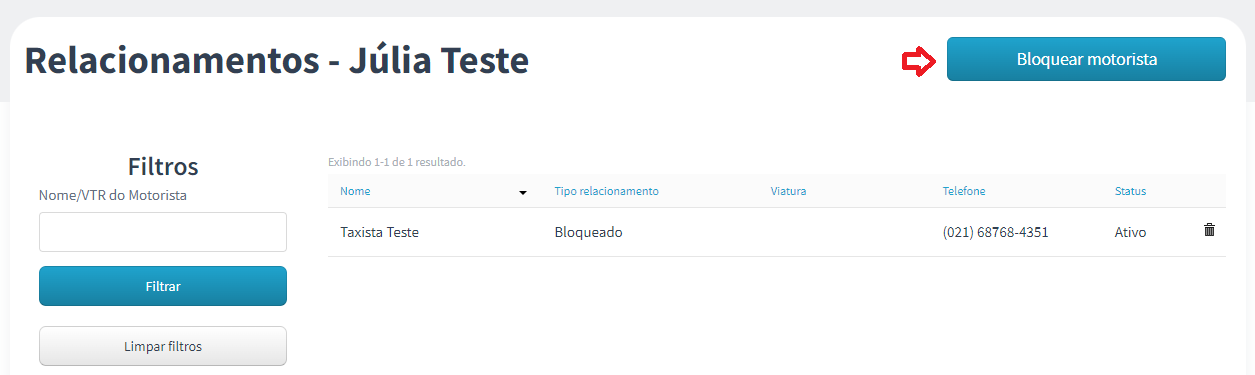Select the phone number (021) 68768-4351
Image resolution: width=1255 pixels, height=375 pixels.
click(995, 232)
